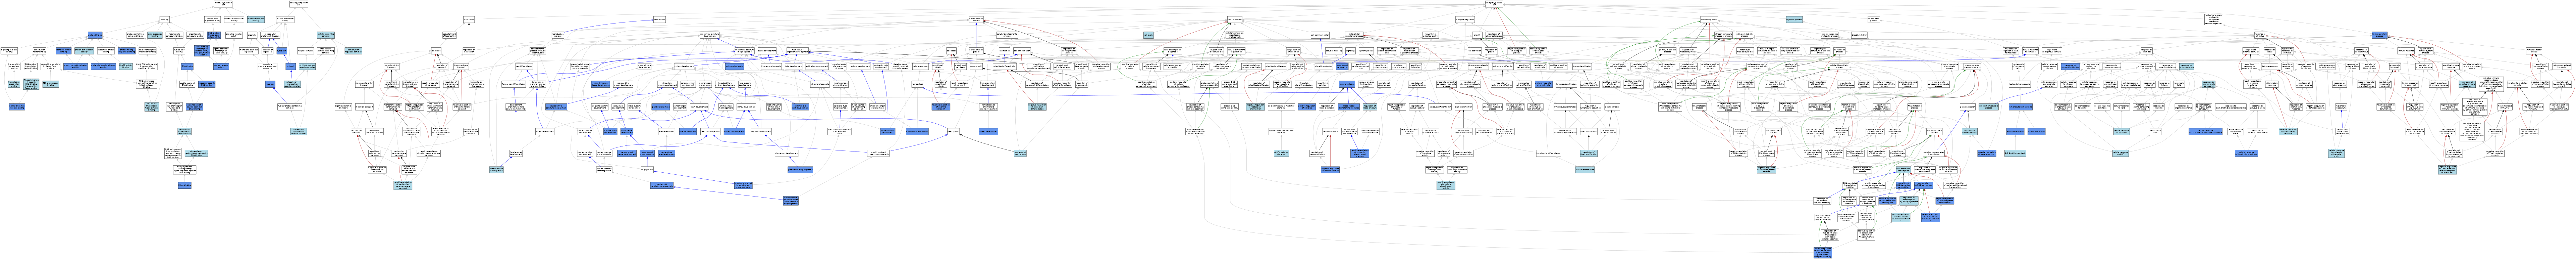Select the top 'response to stimulus' node

pyautogui.click(x=2260, y=35)
